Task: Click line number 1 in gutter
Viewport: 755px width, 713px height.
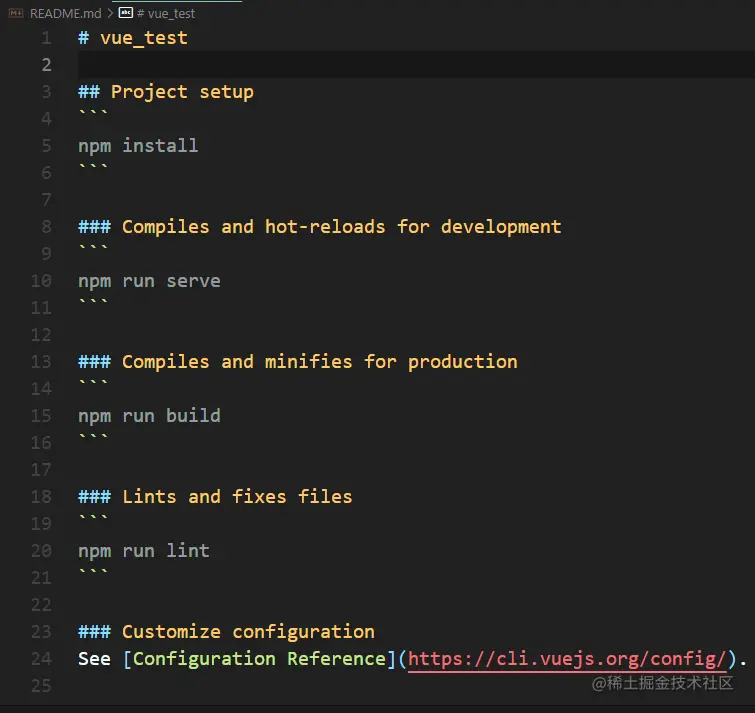Action: (46, 38)
